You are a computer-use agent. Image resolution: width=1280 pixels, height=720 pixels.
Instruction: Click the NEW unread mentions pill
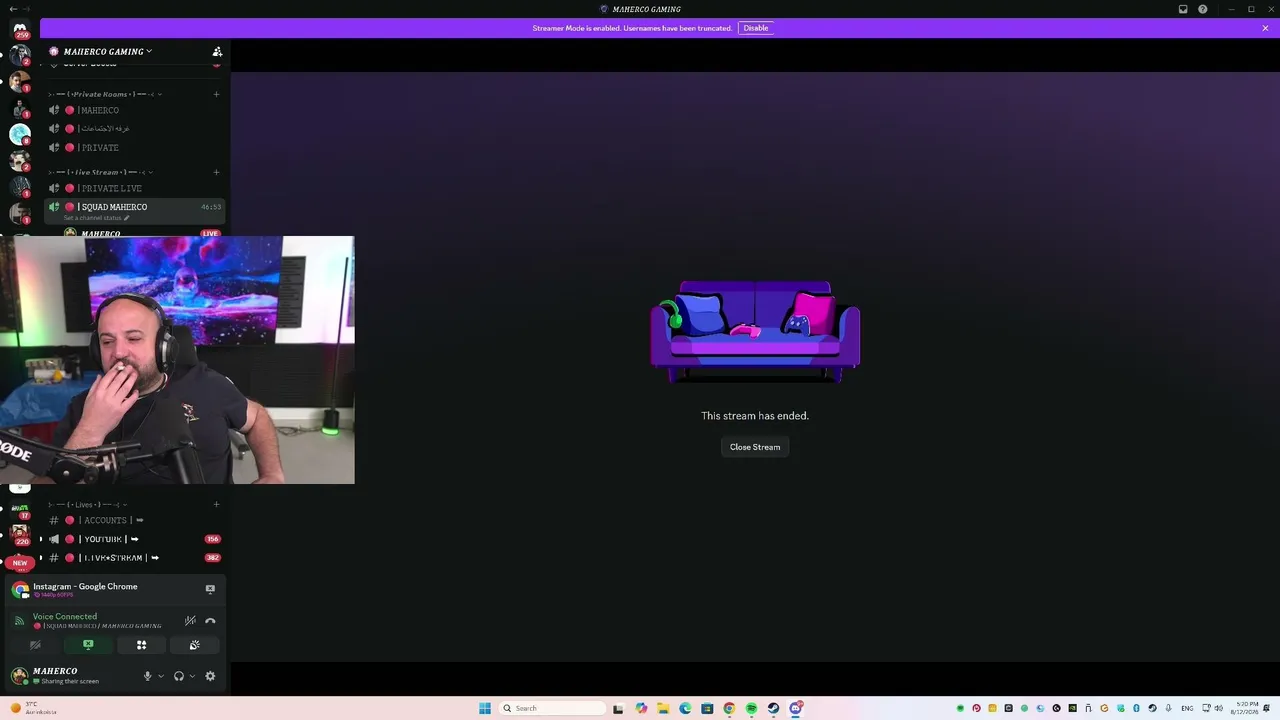(x=20, y=563)
